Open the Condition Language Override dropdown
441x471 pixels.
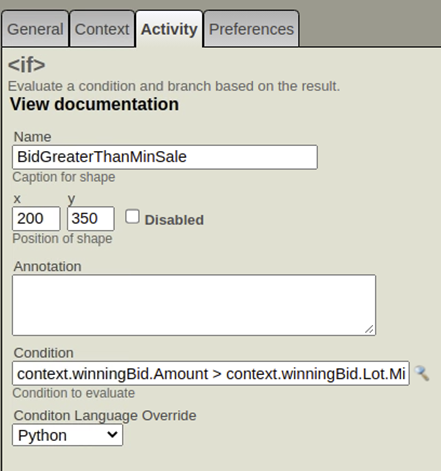[x=67, y=435]
